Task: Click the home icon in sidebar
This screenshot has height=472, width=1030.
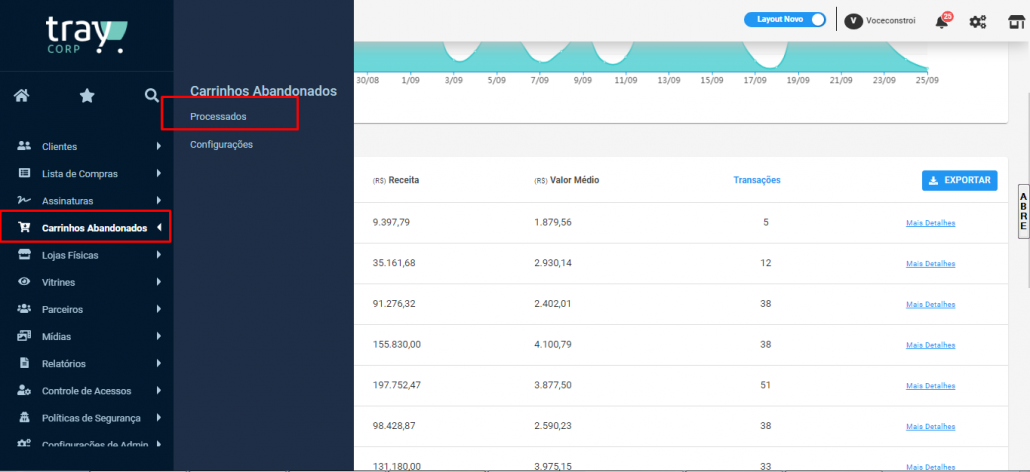Action: (20, 96)
